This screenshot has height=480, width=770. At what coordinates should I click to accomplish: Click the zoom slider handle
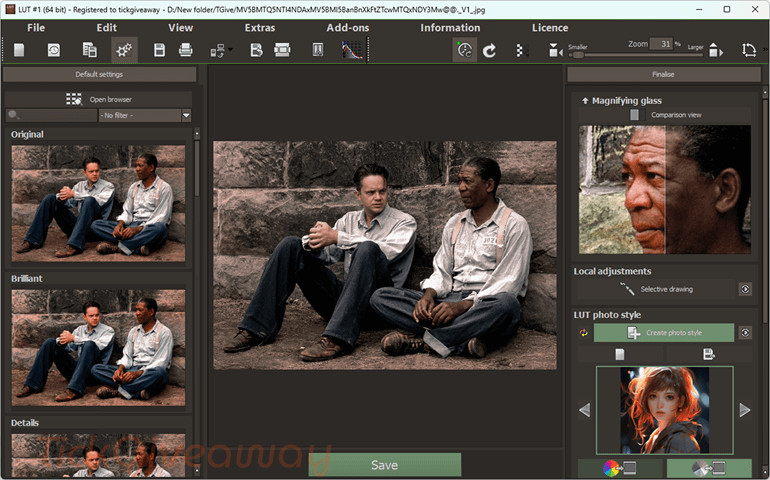tap(578, 56)
